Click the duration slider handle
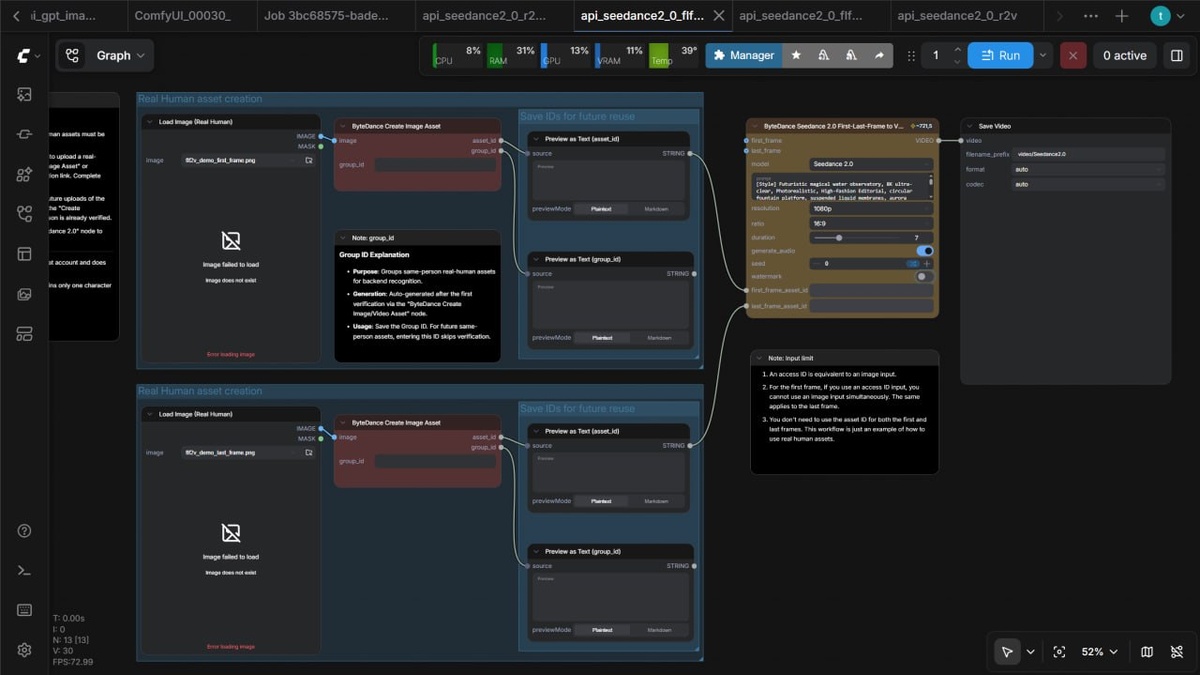1200x675 pixels. point(839,238)
